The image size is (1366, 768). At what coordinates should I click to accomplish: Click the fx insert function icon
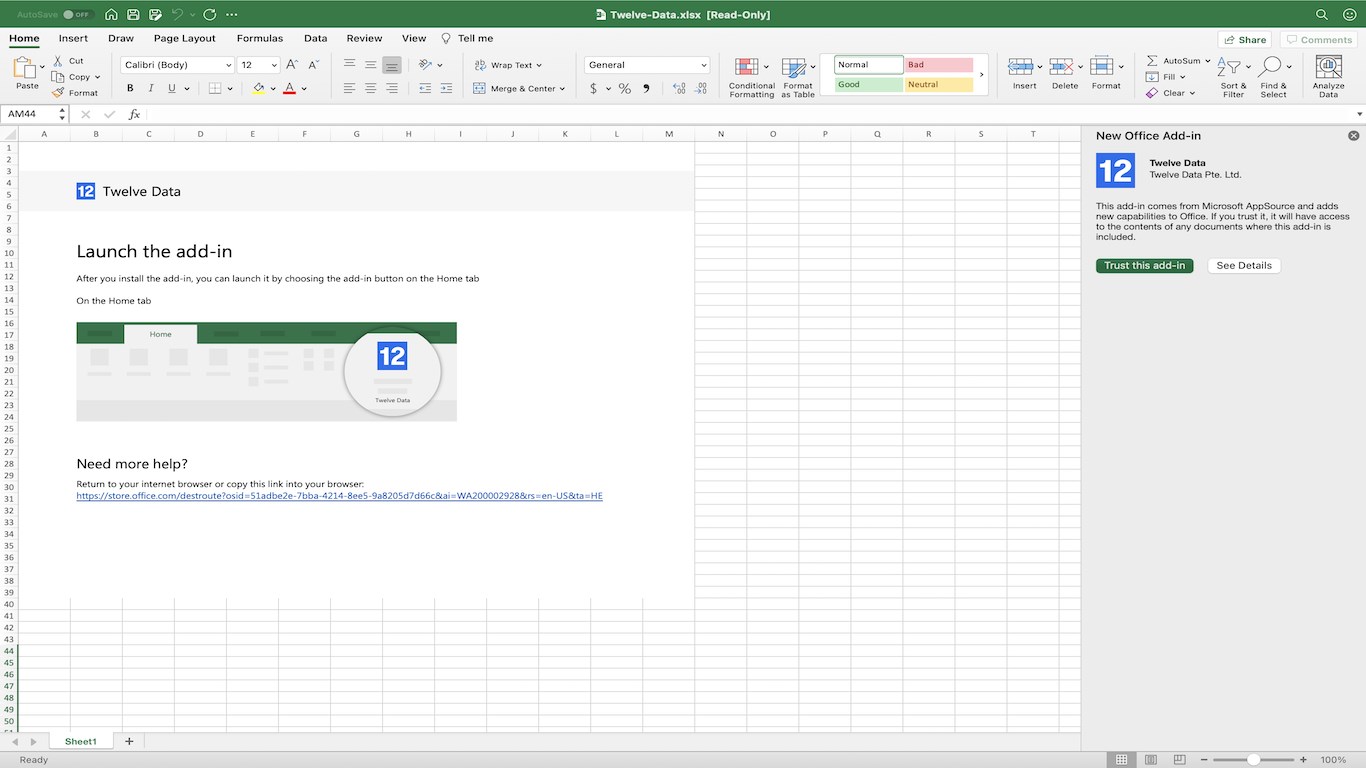coord(134,114)
